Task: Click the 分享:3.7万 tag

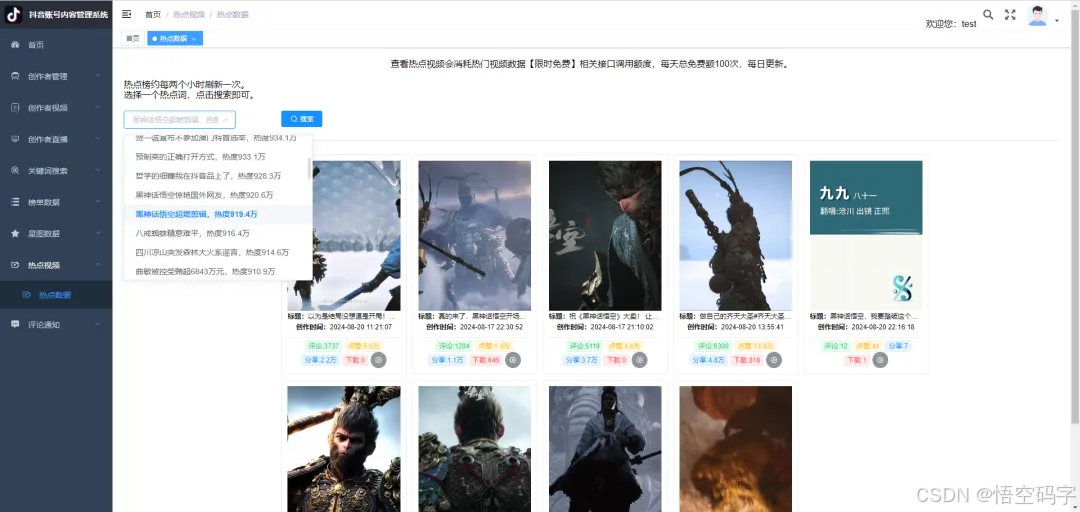Action: (x=581, y=360)
